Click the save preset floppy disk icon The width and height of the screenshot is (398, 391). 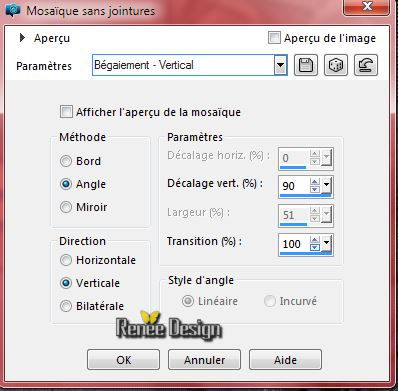306,65
